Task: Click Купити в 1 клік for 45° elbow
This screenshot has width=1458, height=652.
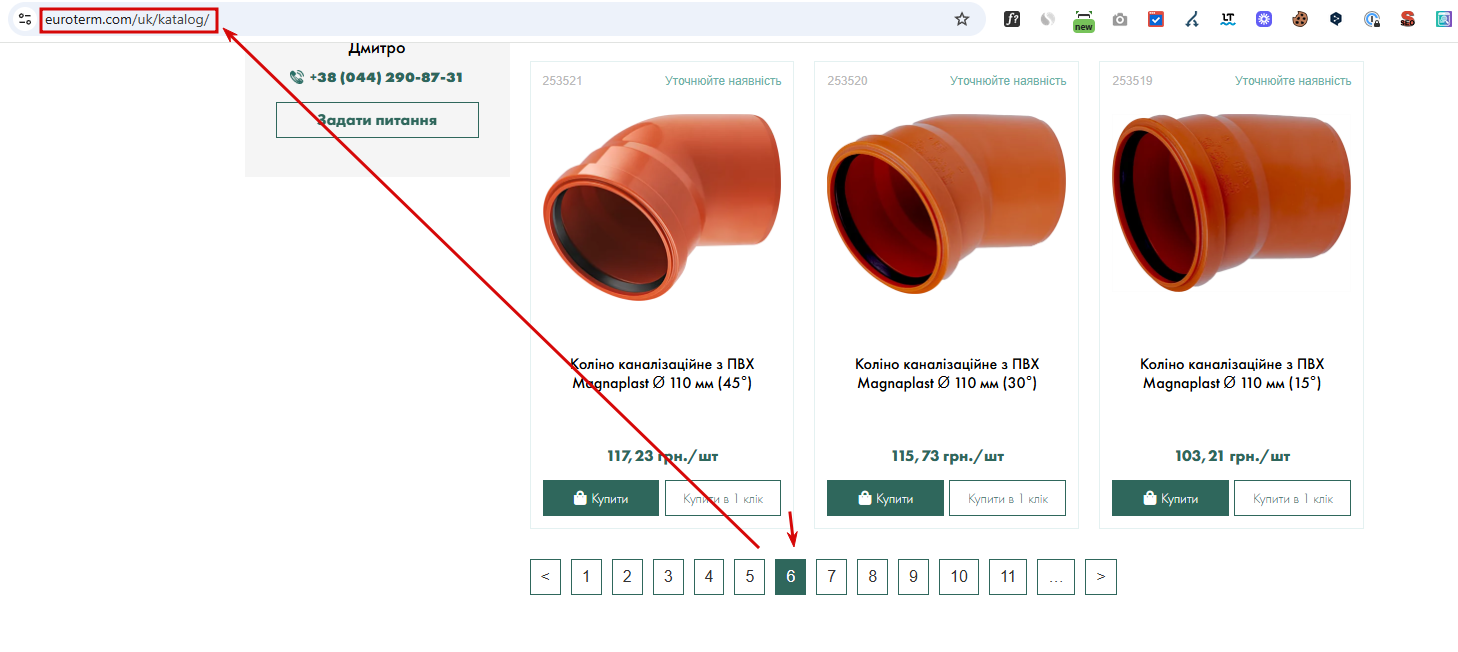Action: click(723, 498)
